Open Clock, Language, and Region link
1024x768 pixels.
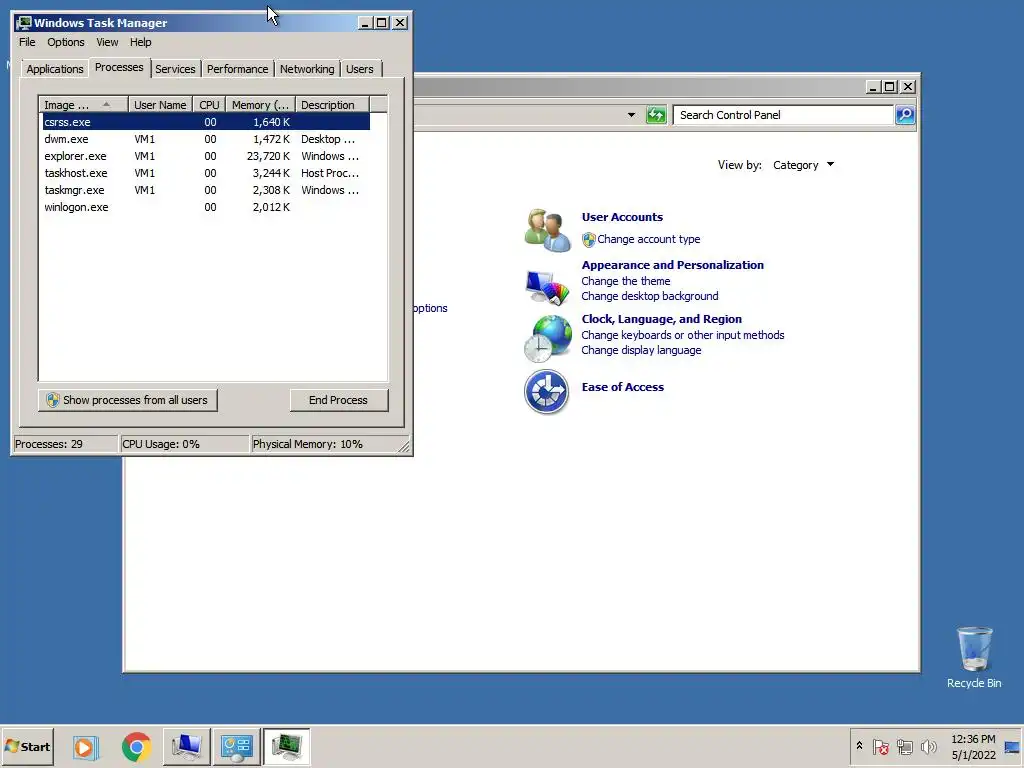click(x=662, y=319)
